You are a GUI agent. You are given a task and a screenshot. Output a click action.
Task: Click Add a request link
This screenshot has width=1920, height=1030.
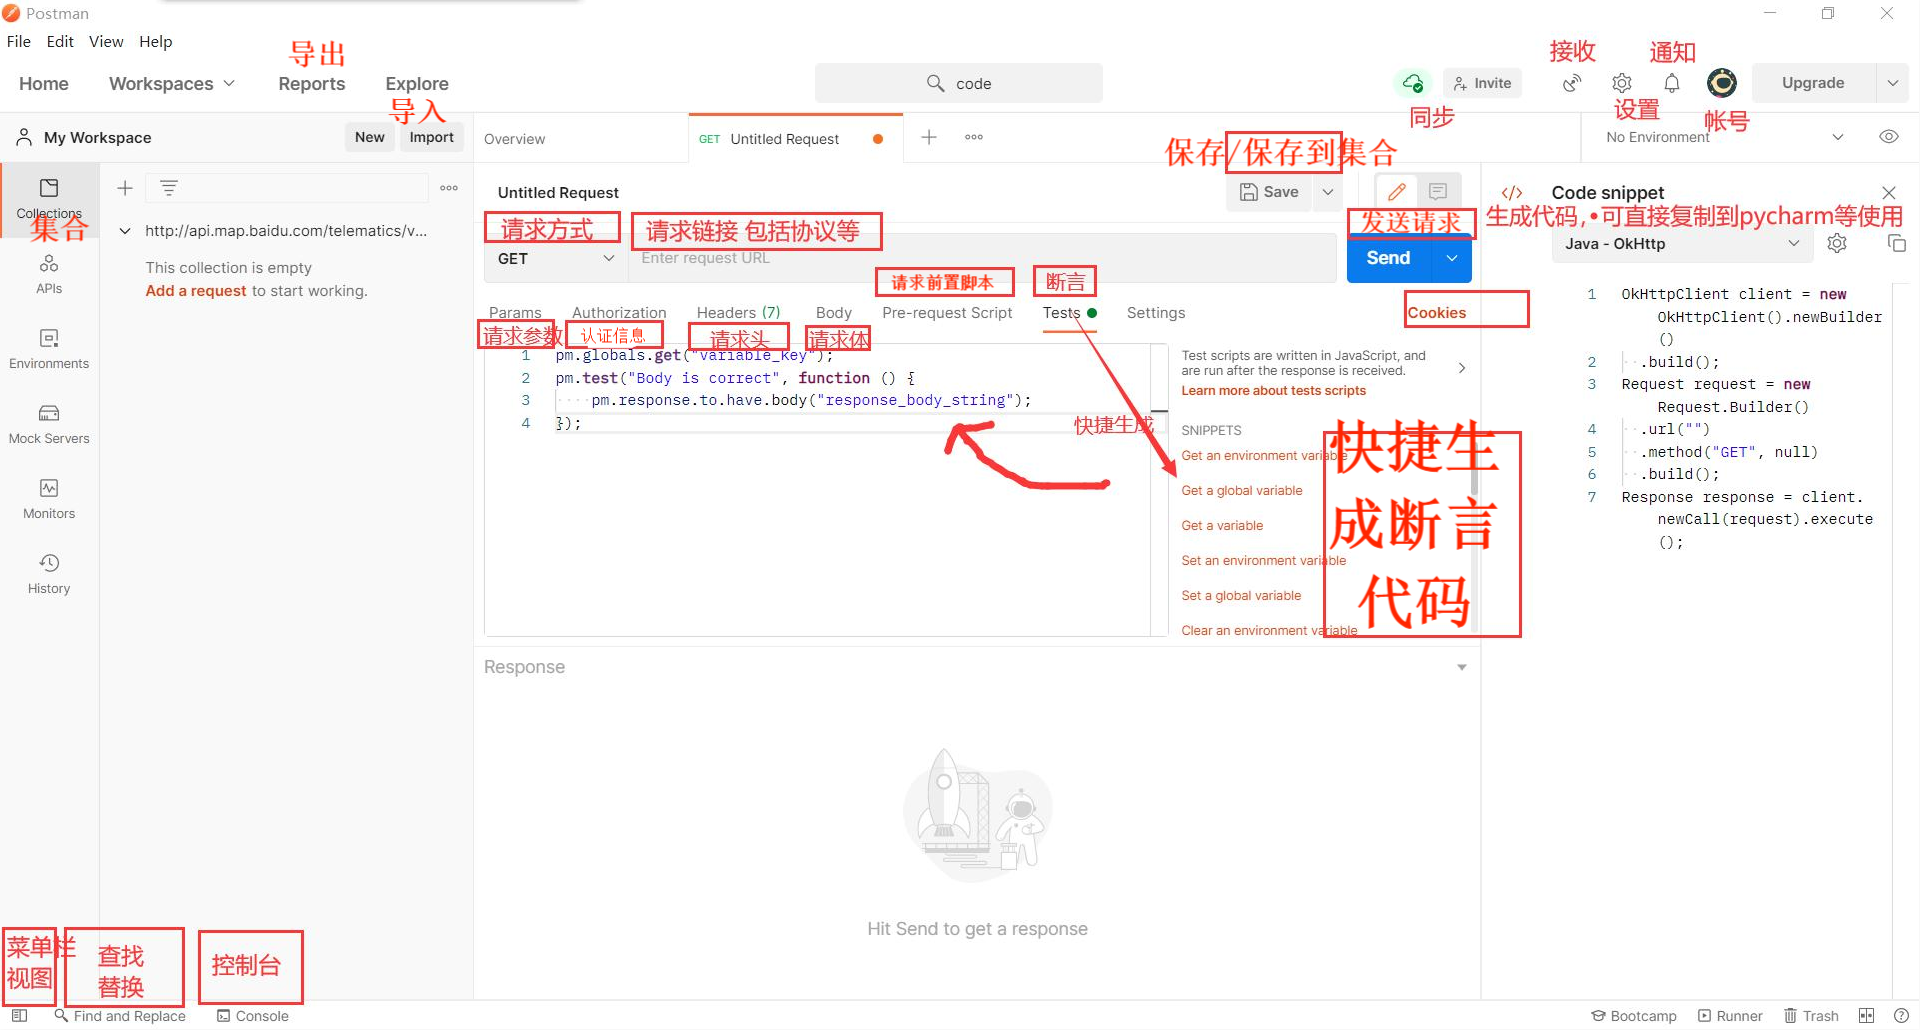[x=195, y=290]
